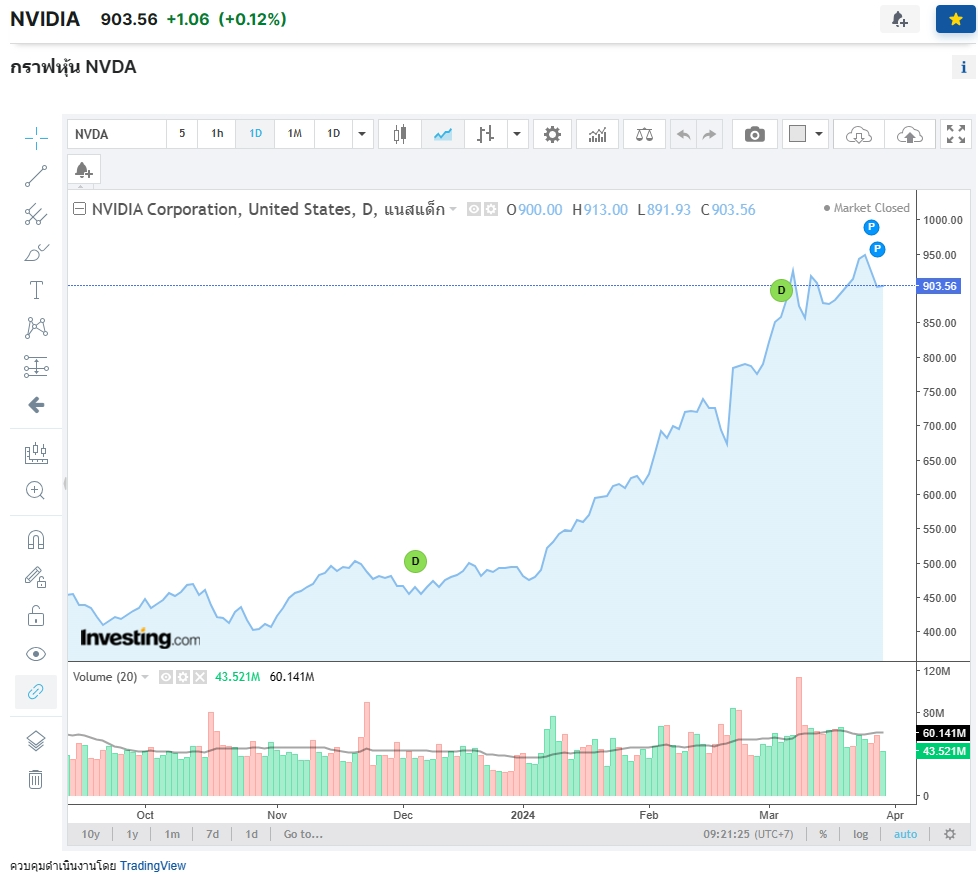Take a chart snapshot with camera icon
This screenshot has height=876, width=978.
coord(754,134)
